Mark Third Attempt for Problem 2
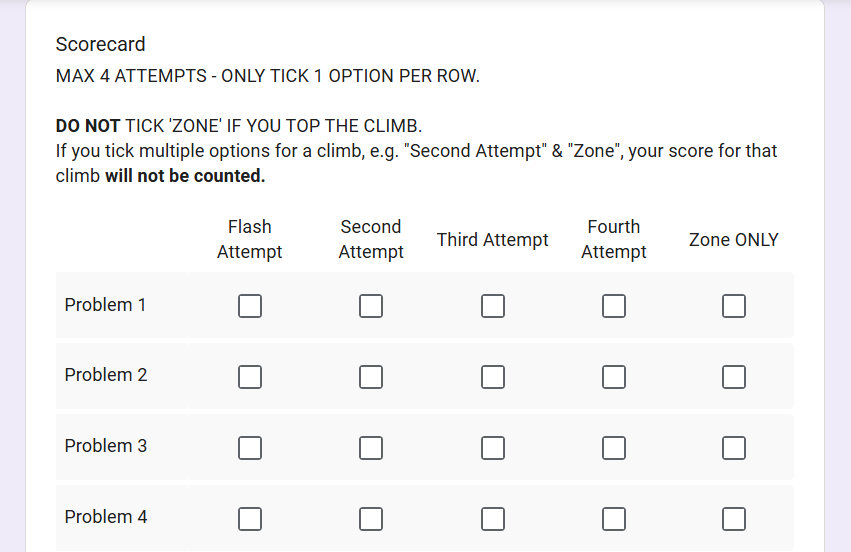Viewport: 851px width, 552px height. click(493, 377)
